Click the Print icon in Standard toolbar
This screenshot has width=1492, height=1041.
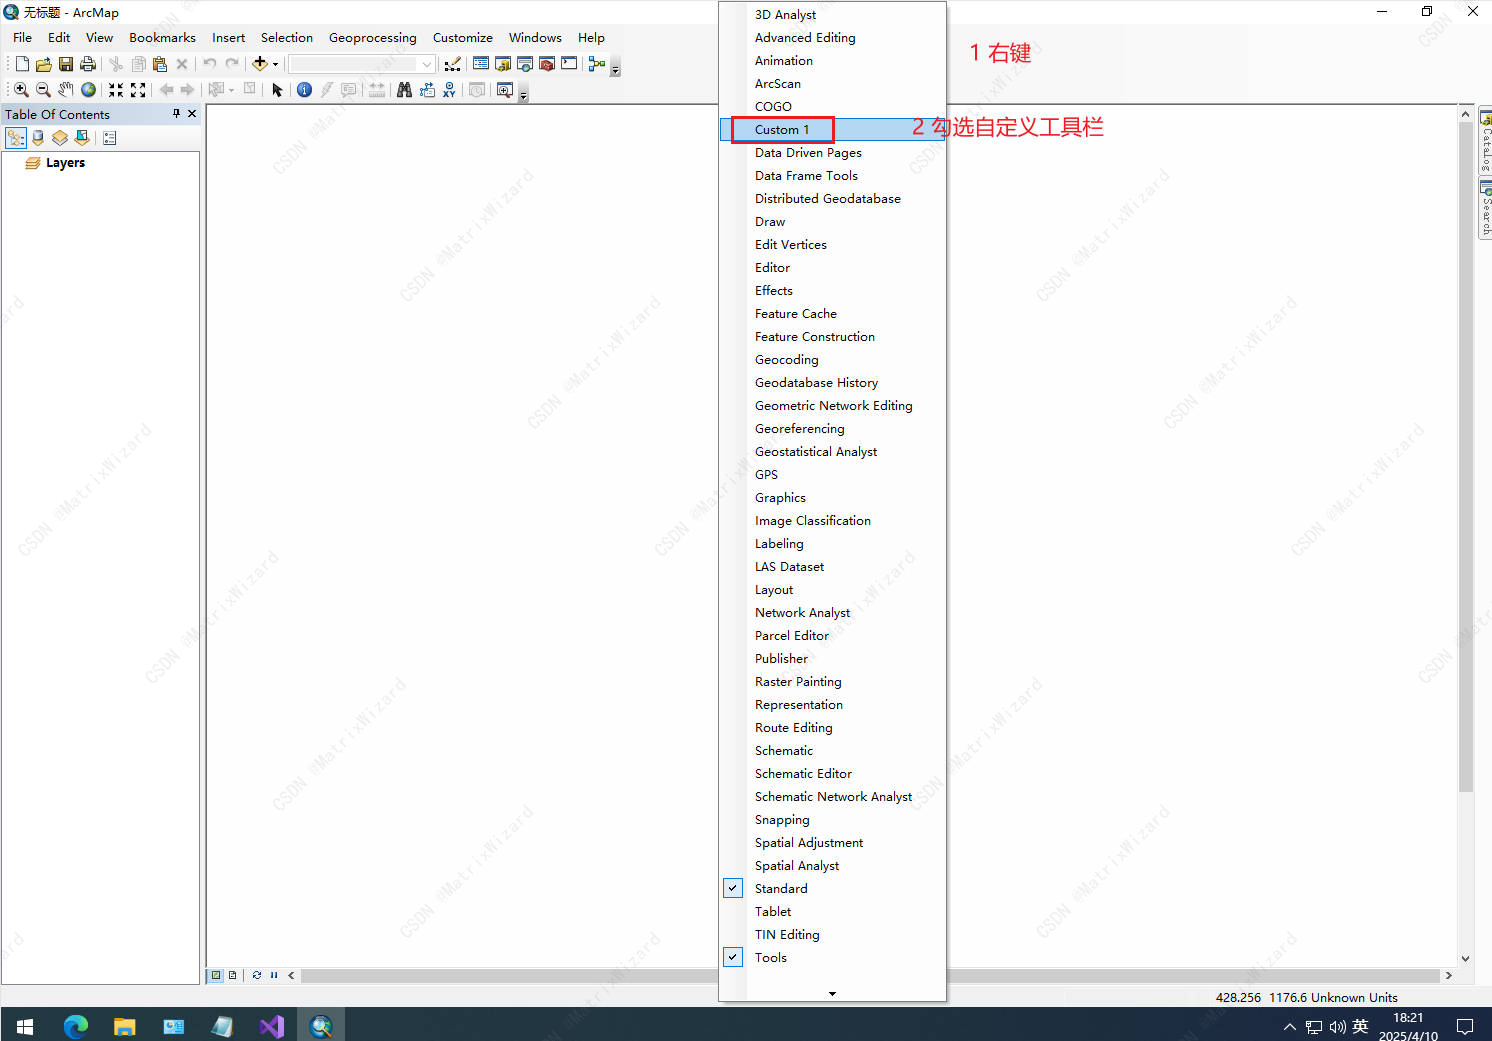click(x=88, y=64)
